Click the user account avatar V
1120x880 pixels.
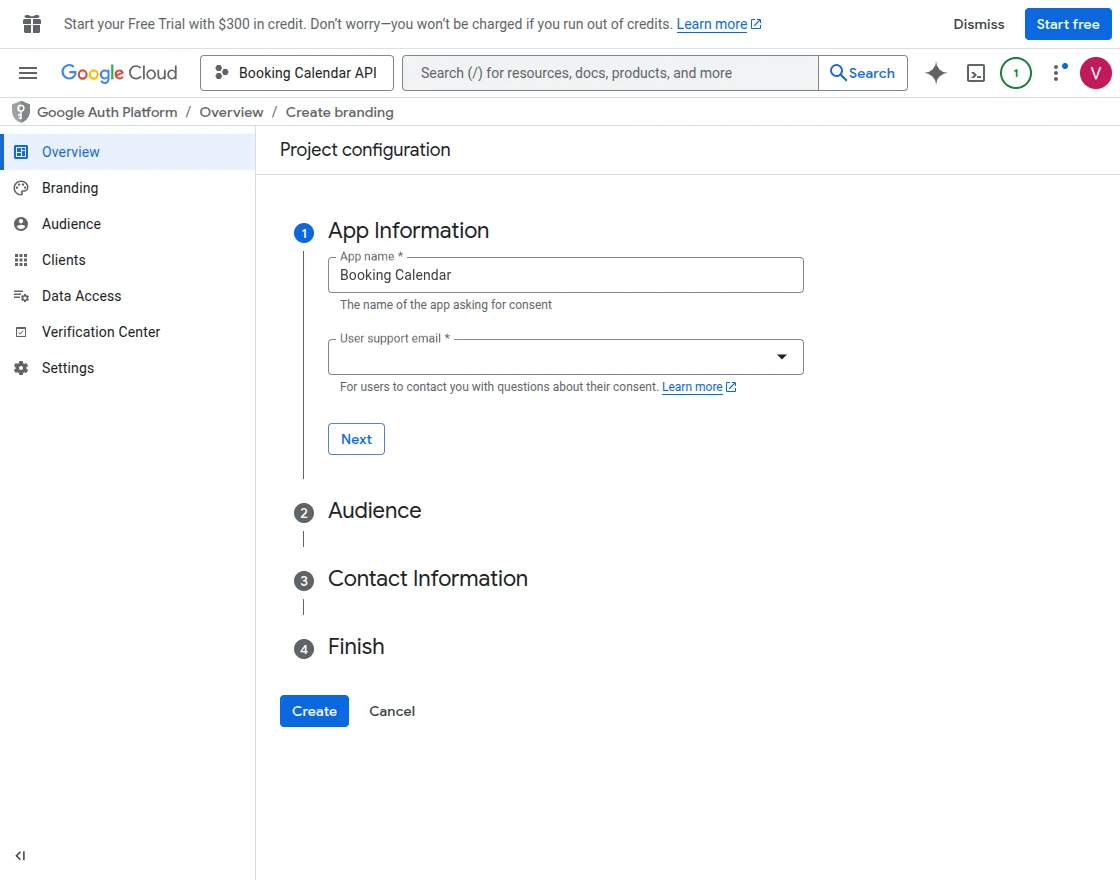(x=1096, y=73)
